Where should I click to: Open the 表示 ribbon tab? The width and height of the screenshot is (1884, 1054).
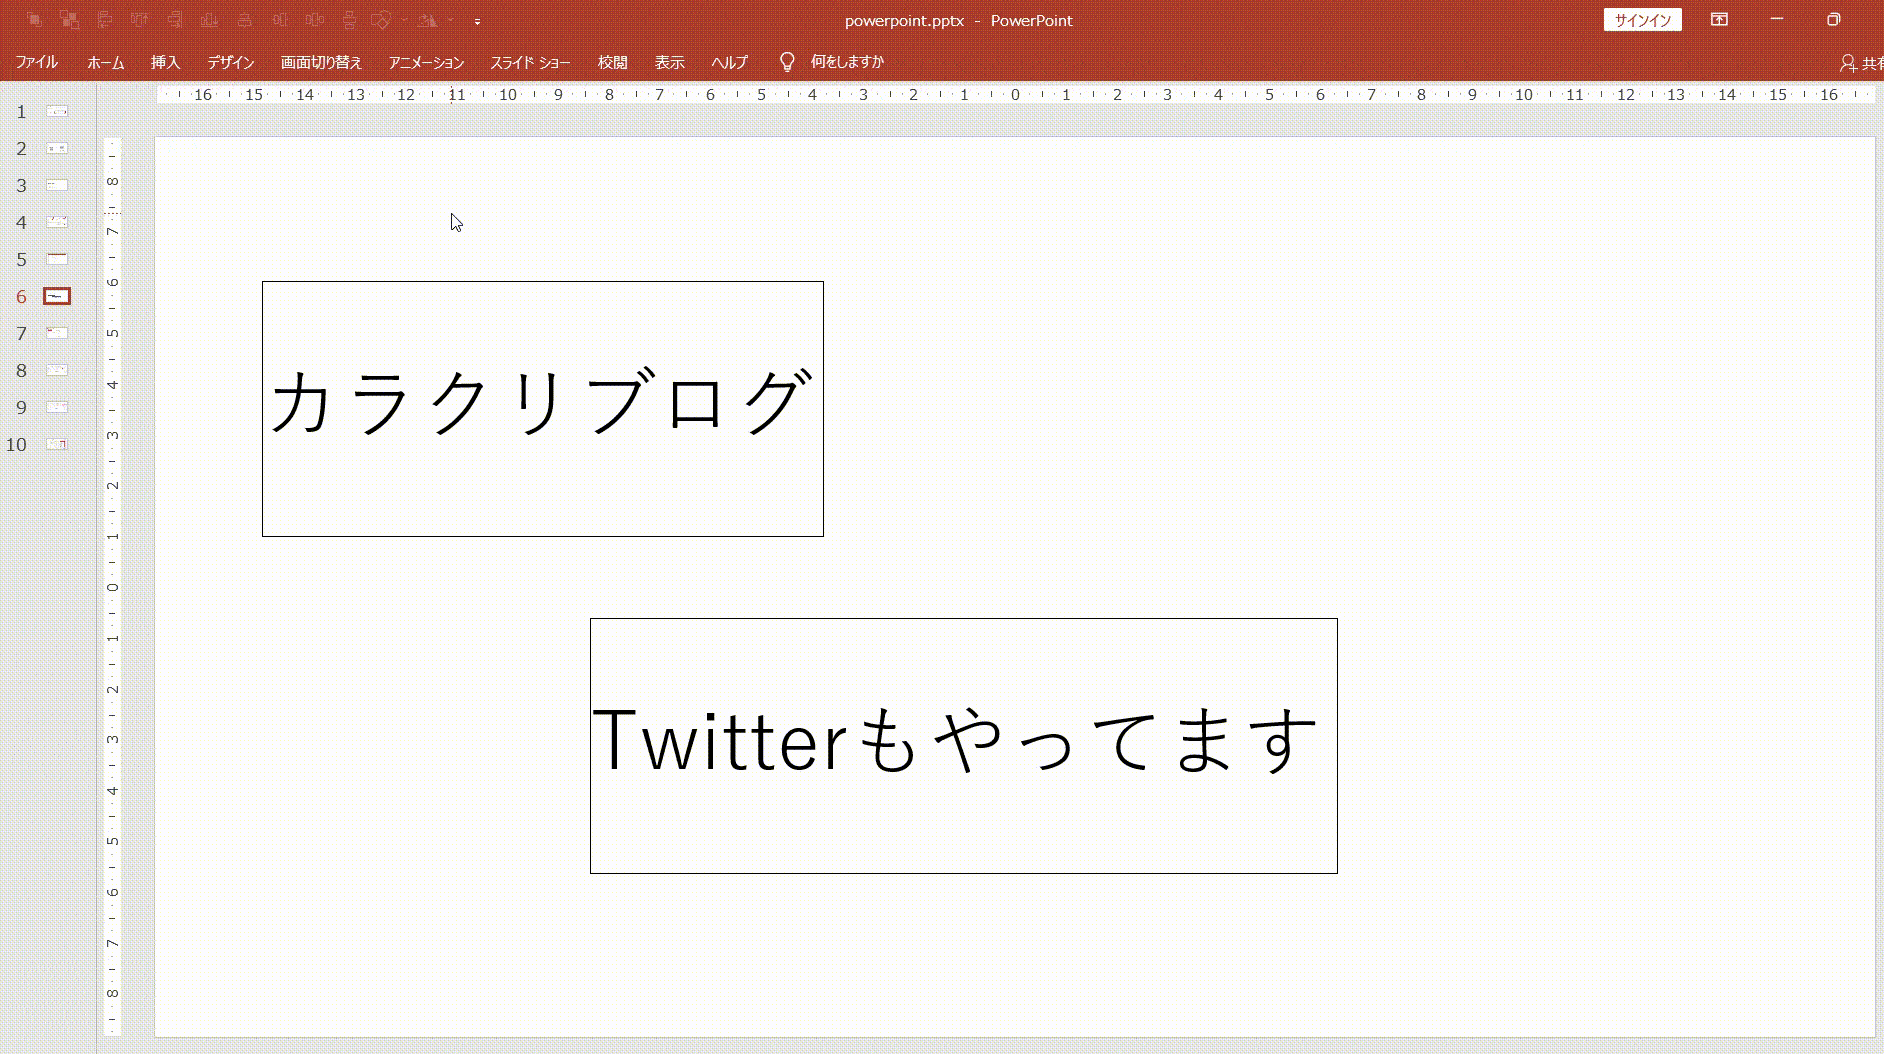[669, 62]
